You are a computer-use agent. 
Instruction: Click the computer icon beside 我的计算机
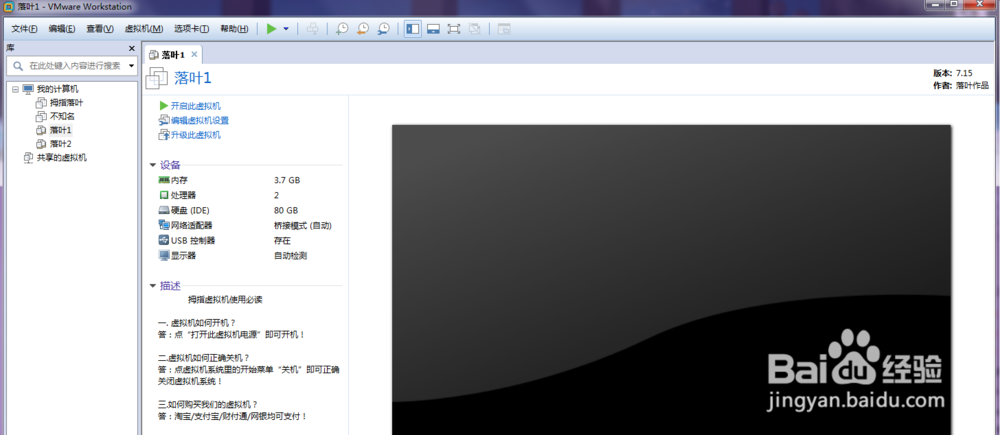click(x=28, y=89)
